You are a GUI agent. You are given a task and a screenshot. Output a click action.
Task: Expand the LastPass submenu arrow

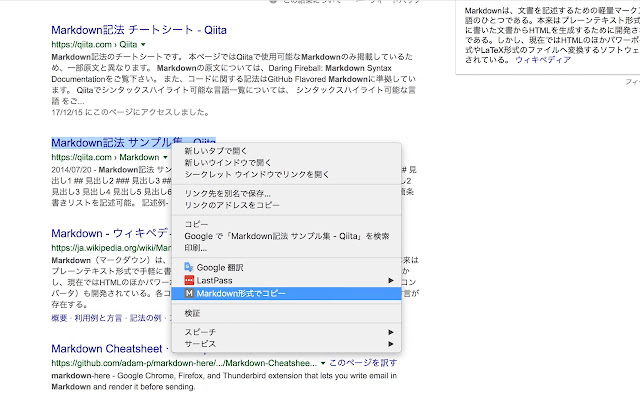point(391,280)
